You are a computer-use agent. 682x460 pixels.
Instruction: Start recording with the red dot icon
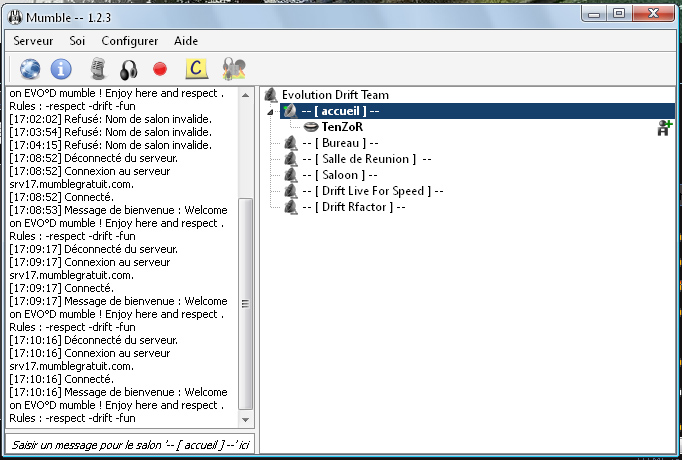click(160, 69)
